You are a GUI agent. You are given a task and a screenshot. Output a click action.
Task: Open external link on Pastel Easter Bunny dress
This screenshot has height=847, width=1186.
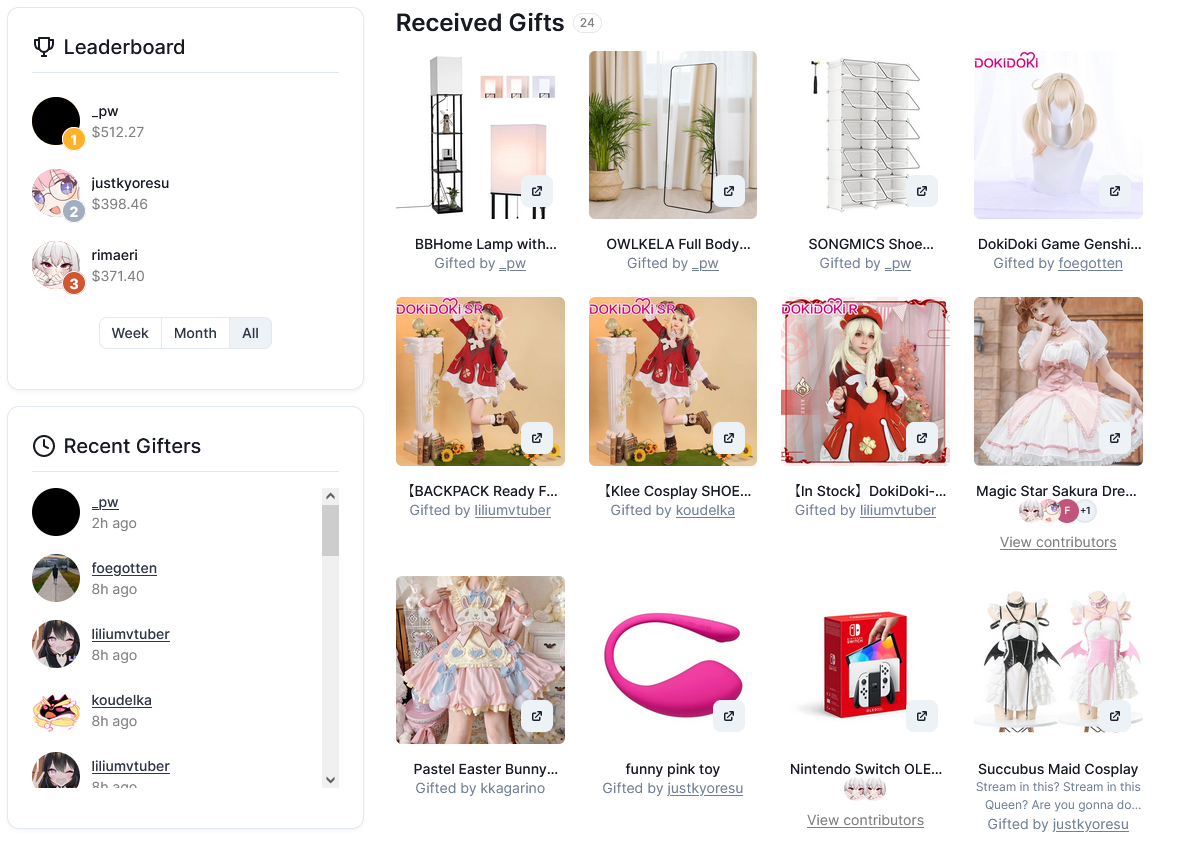(x=536, y=715)
